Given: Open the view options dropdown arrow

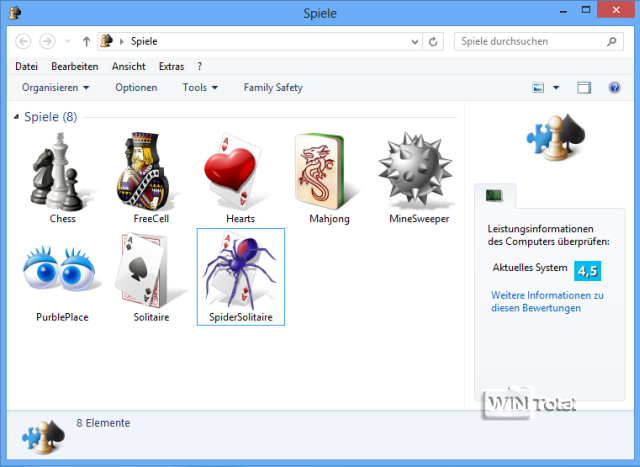Looking at the screenshot, I should point(556,87).
